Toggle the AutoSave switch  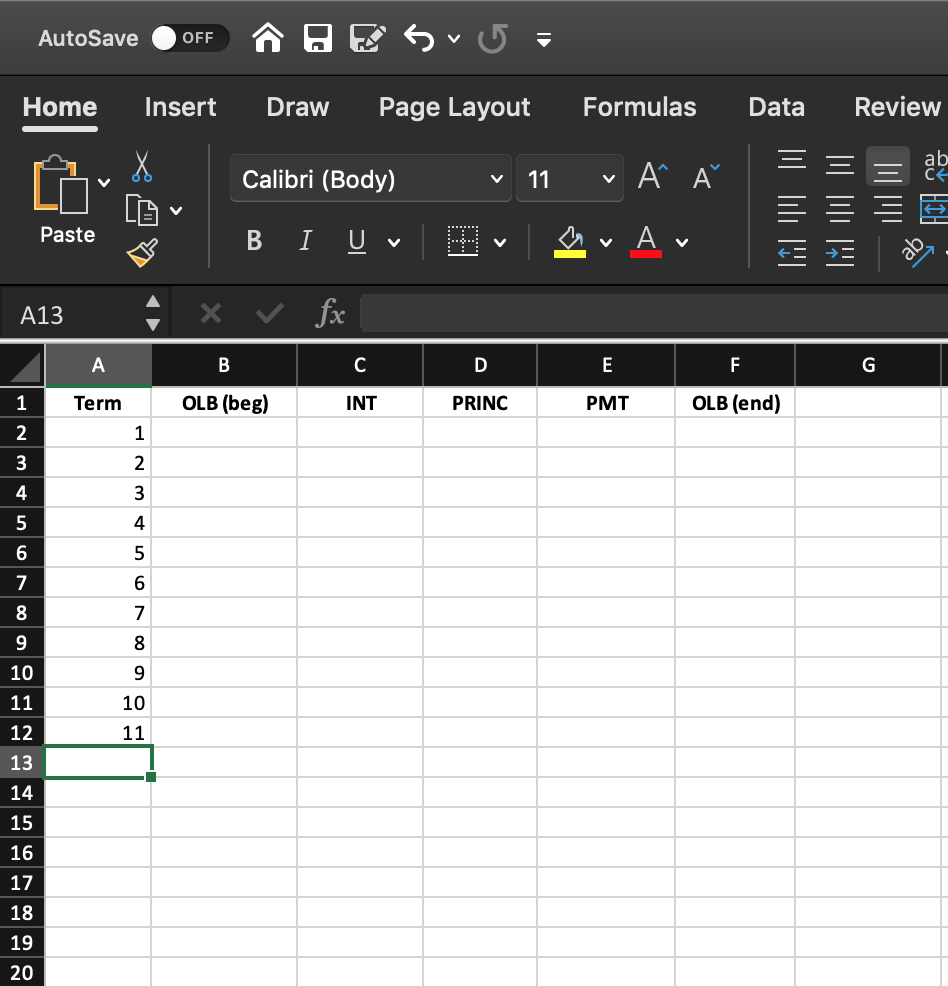(x=190, y=38)
